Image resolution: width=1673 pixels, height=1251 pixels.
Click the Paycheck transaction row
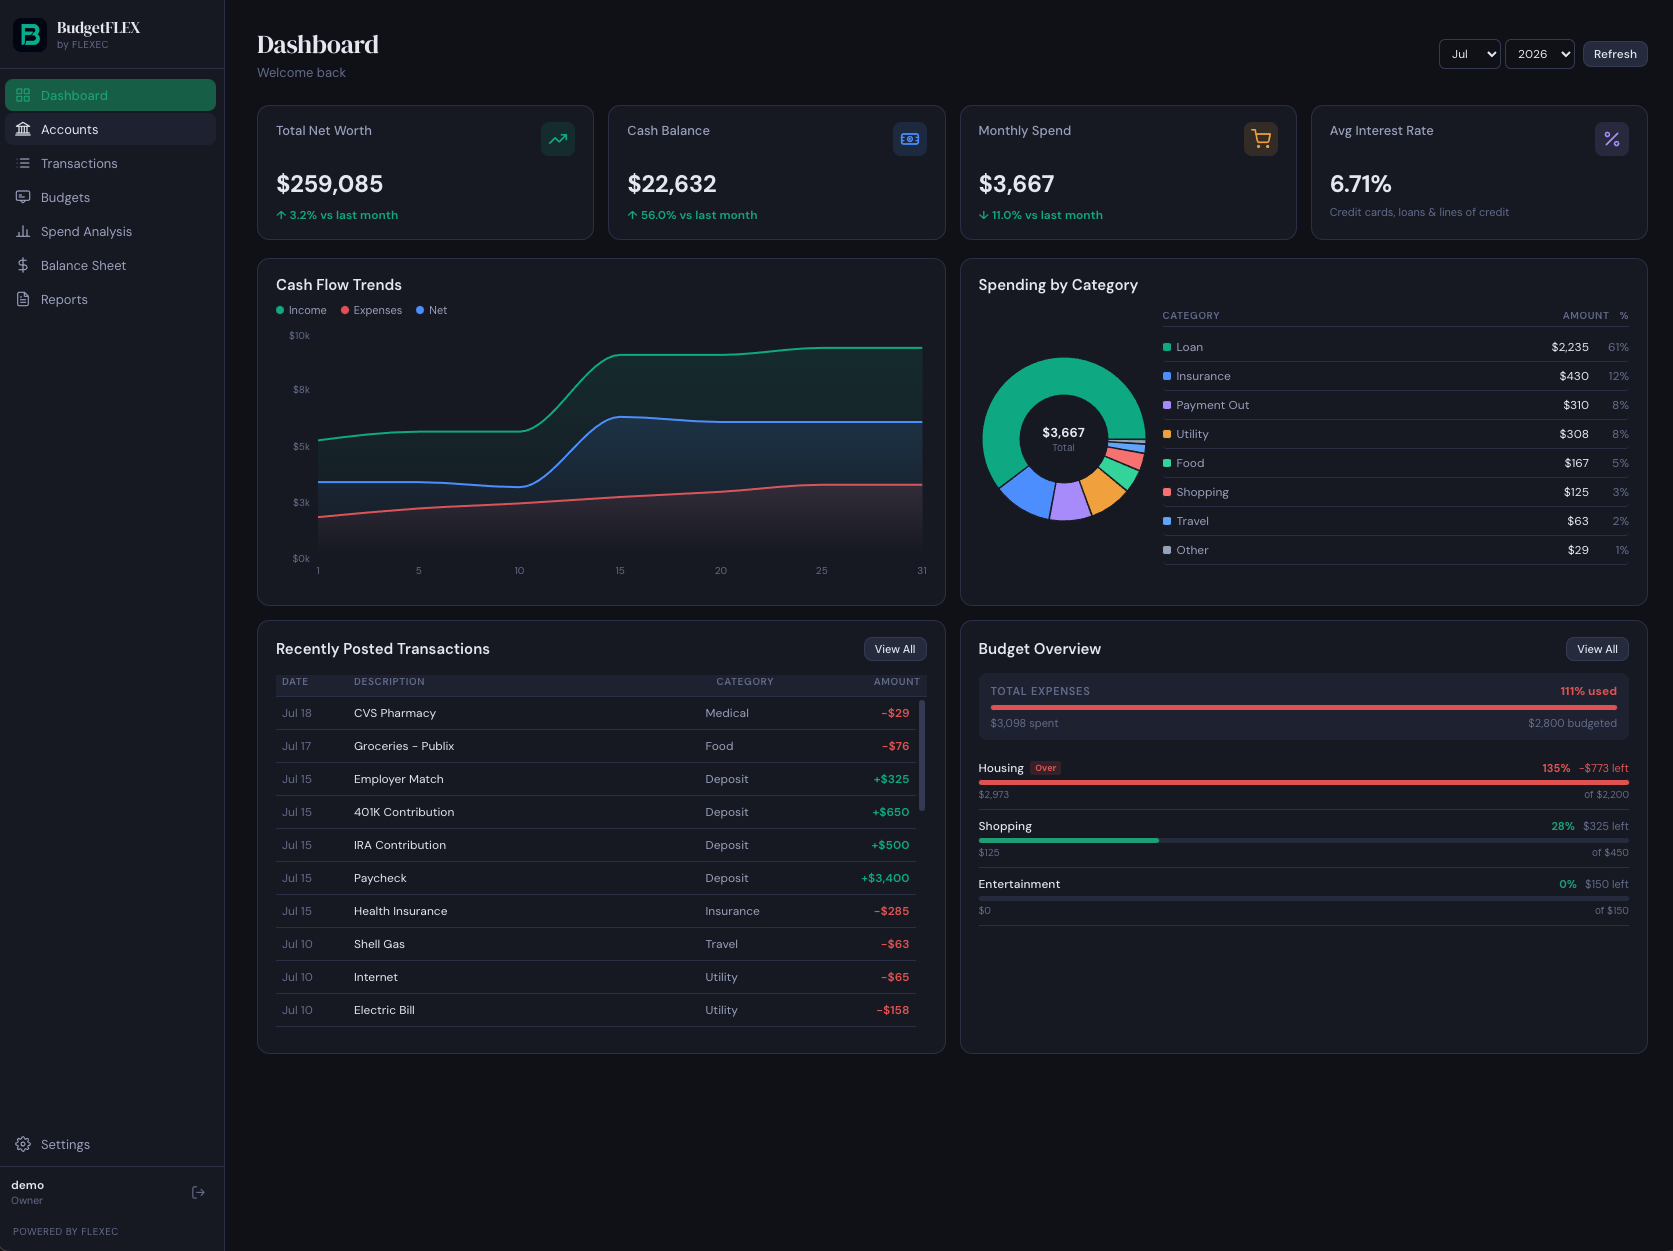[x=596, y=878]
